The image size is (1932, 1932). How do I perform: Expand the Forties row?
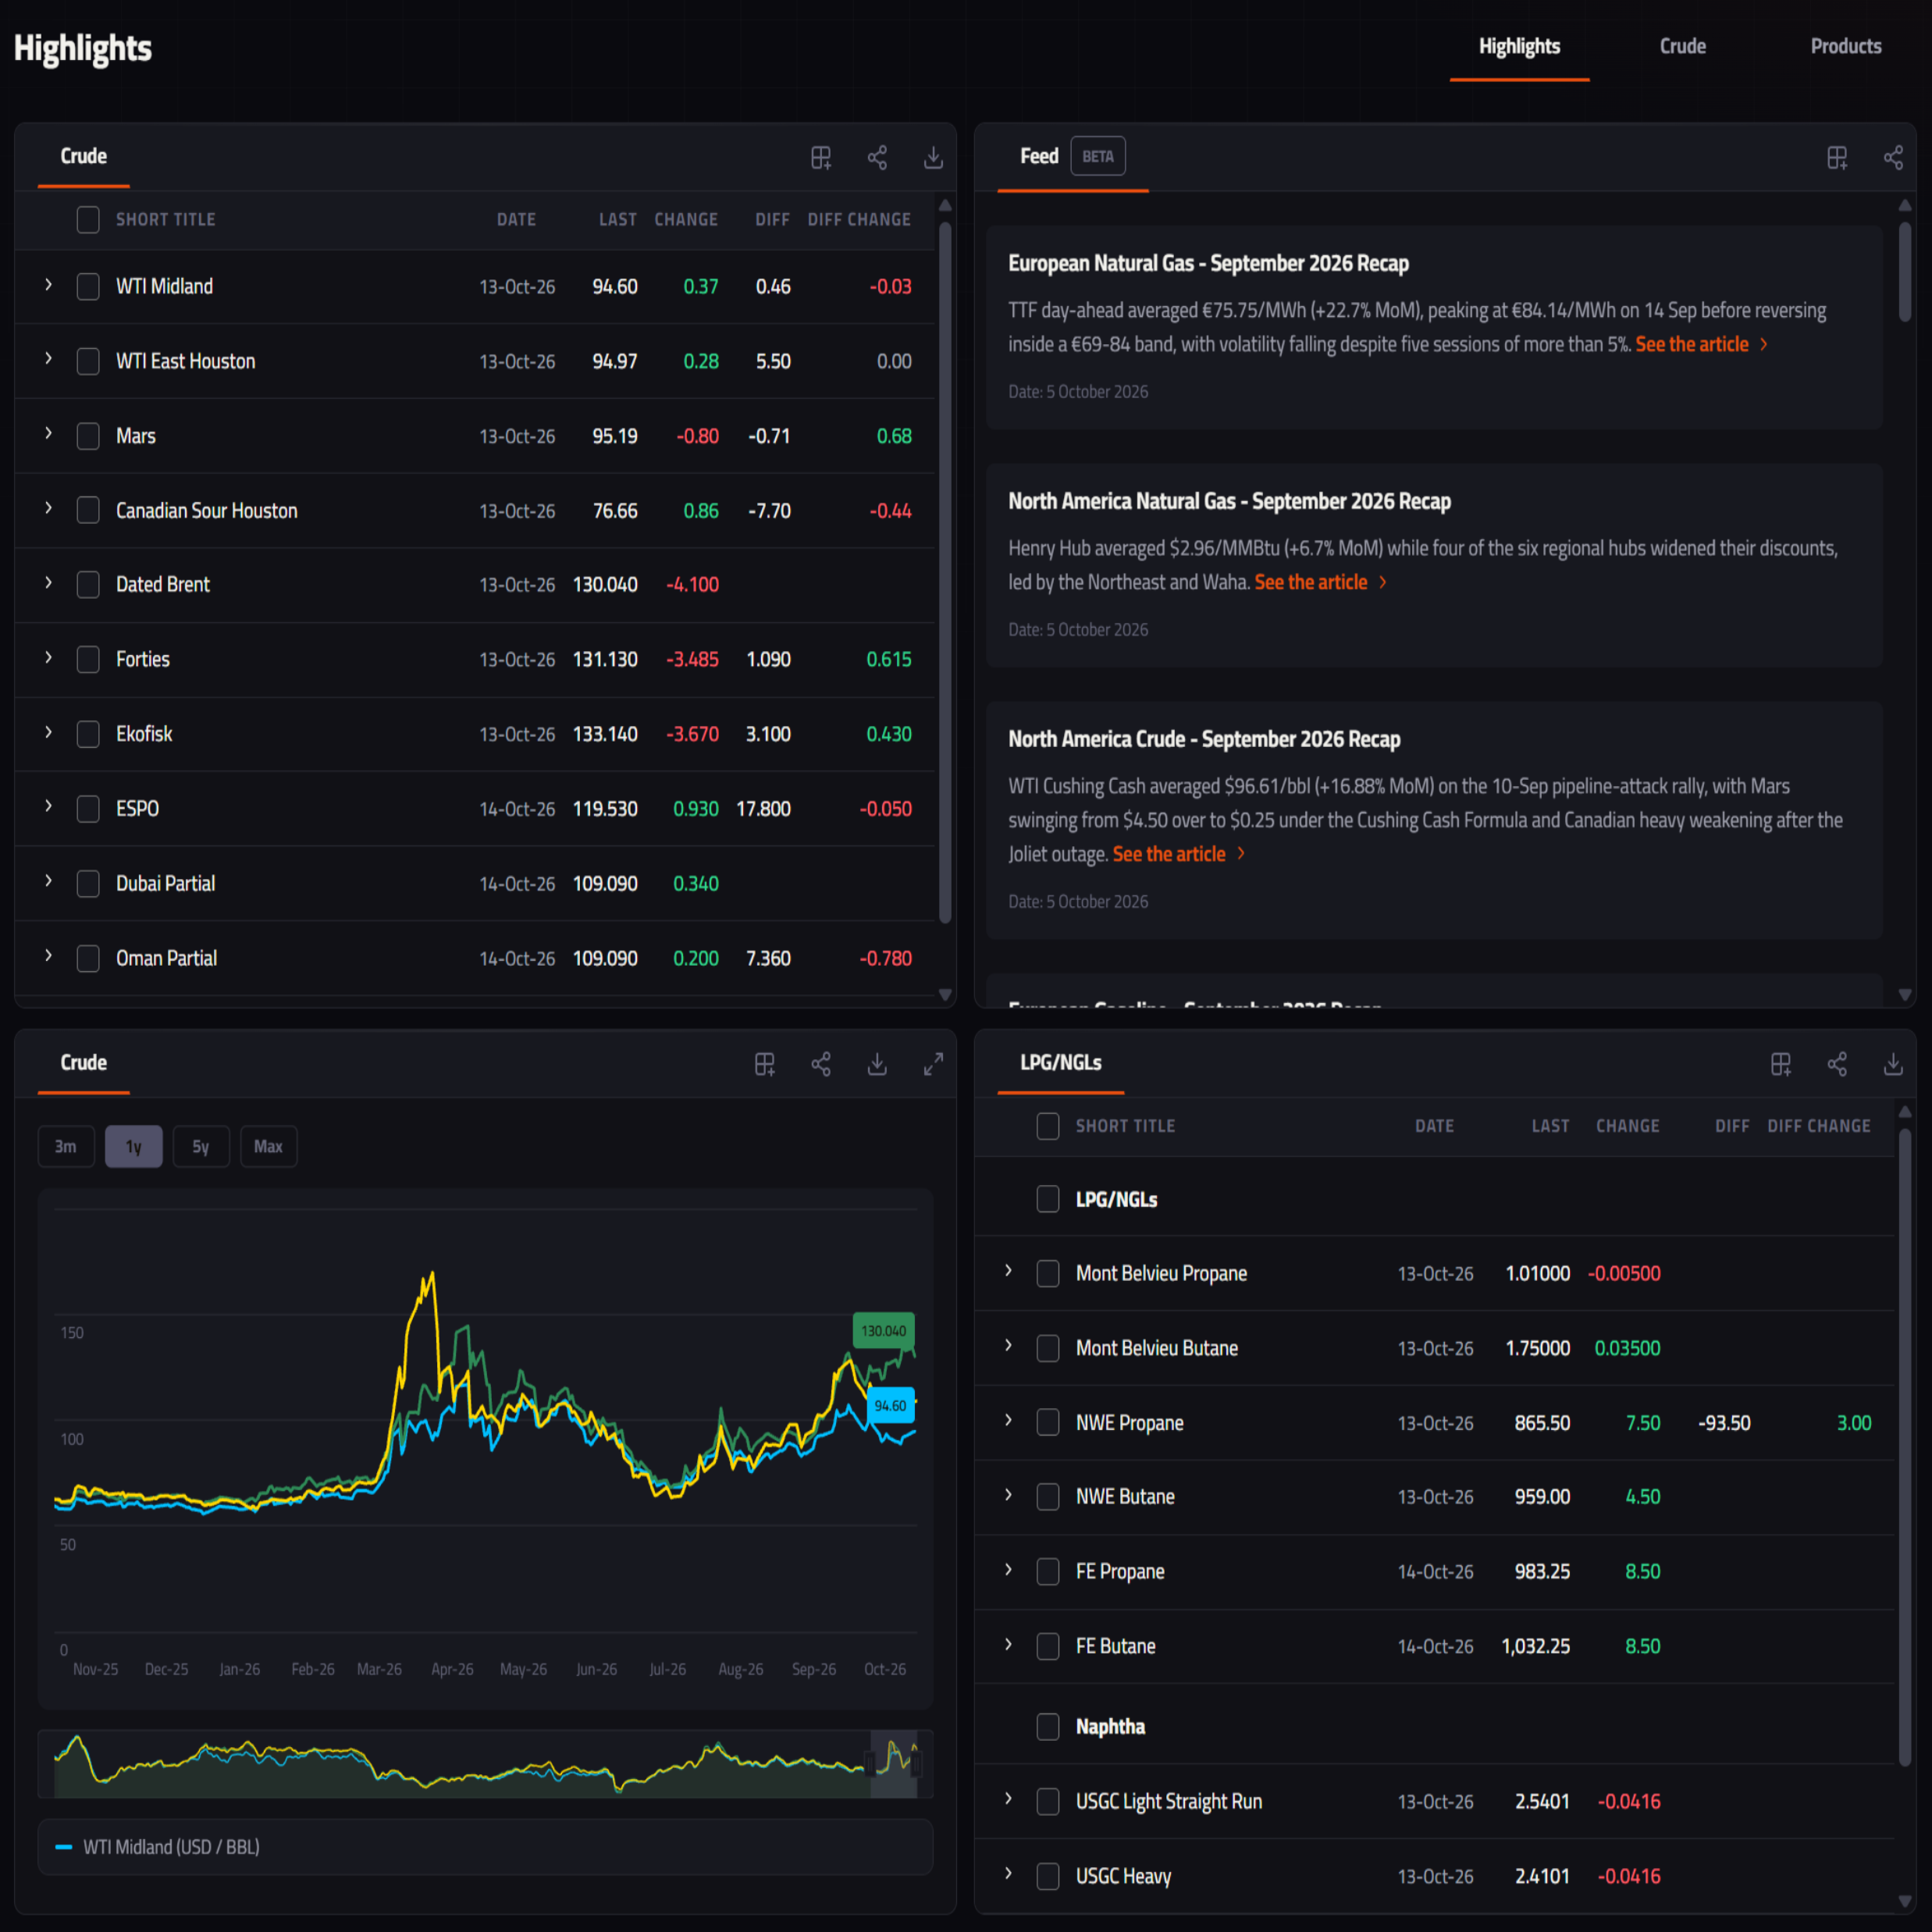click(x=48, y=658)
